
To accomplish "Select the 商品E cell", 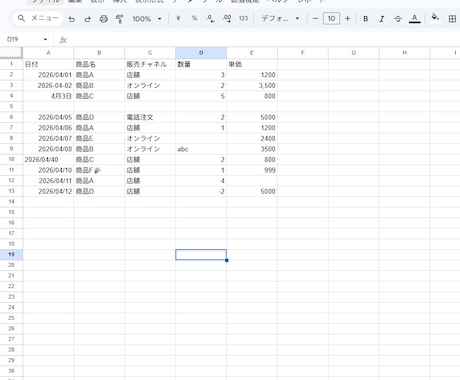I will [x=99, y=138].
